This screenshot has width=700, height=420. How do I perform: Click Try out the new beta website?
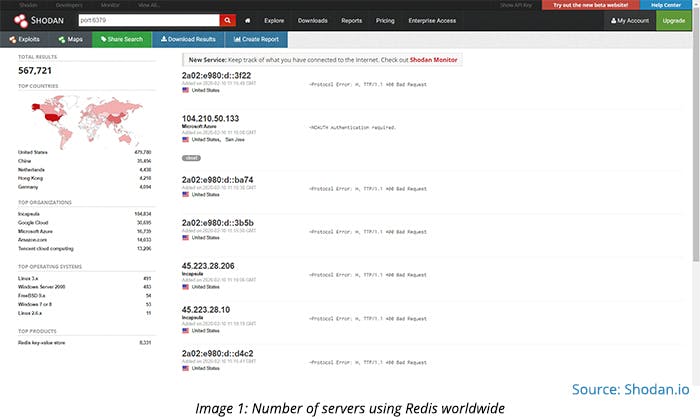coord(590,5)
